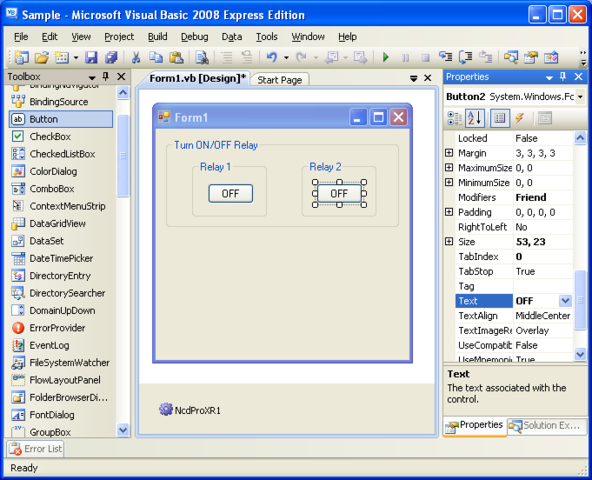Open the Project menu
The height and width of the screenshot is (480, 592).
[119, 37]
